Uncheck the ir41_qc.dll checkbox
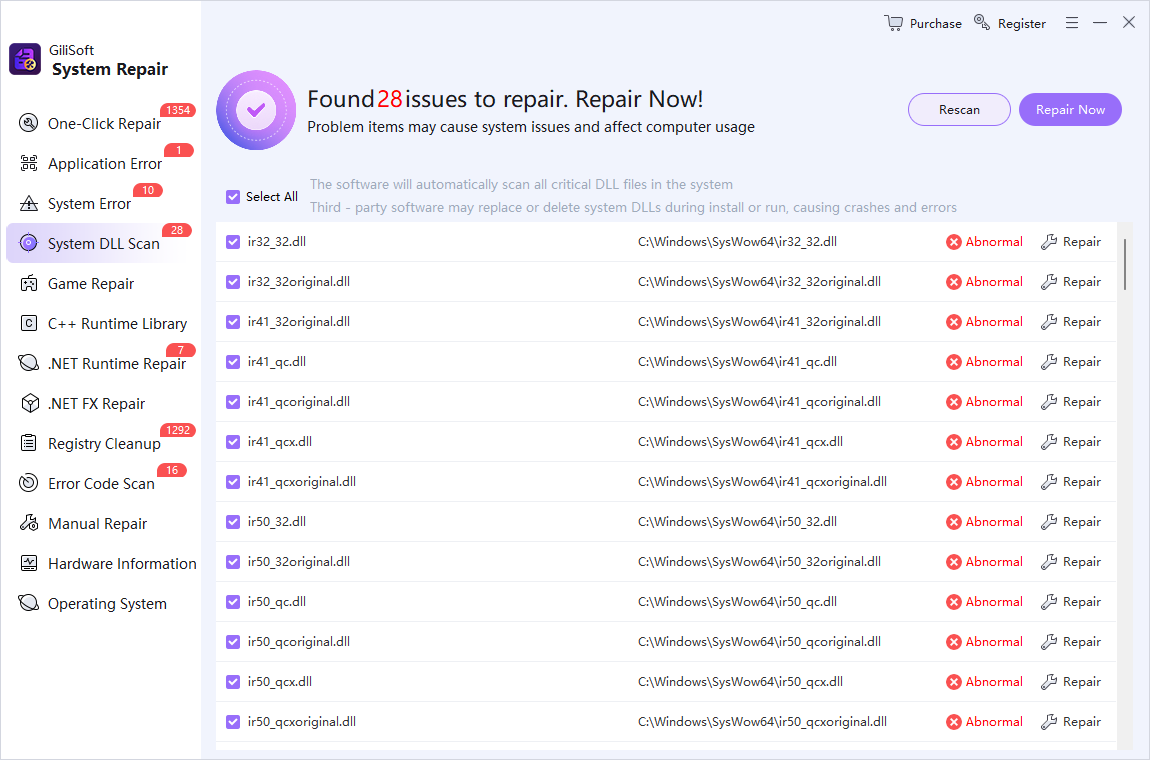The width and height of the screenshot is (1150, 760). coord(232,362)
